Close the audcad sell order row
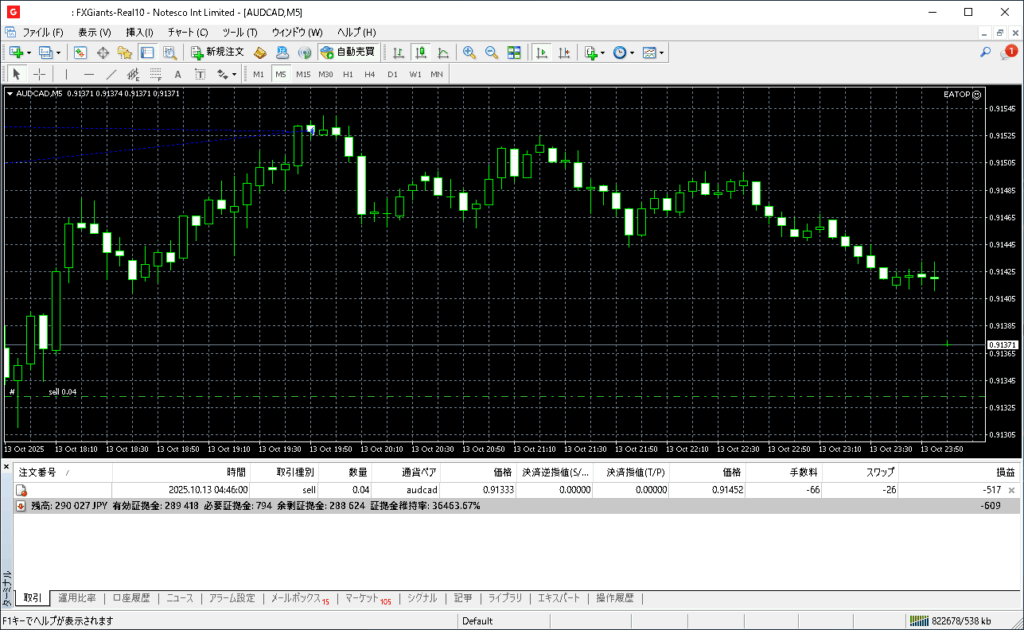 (x=1012, y=490)
